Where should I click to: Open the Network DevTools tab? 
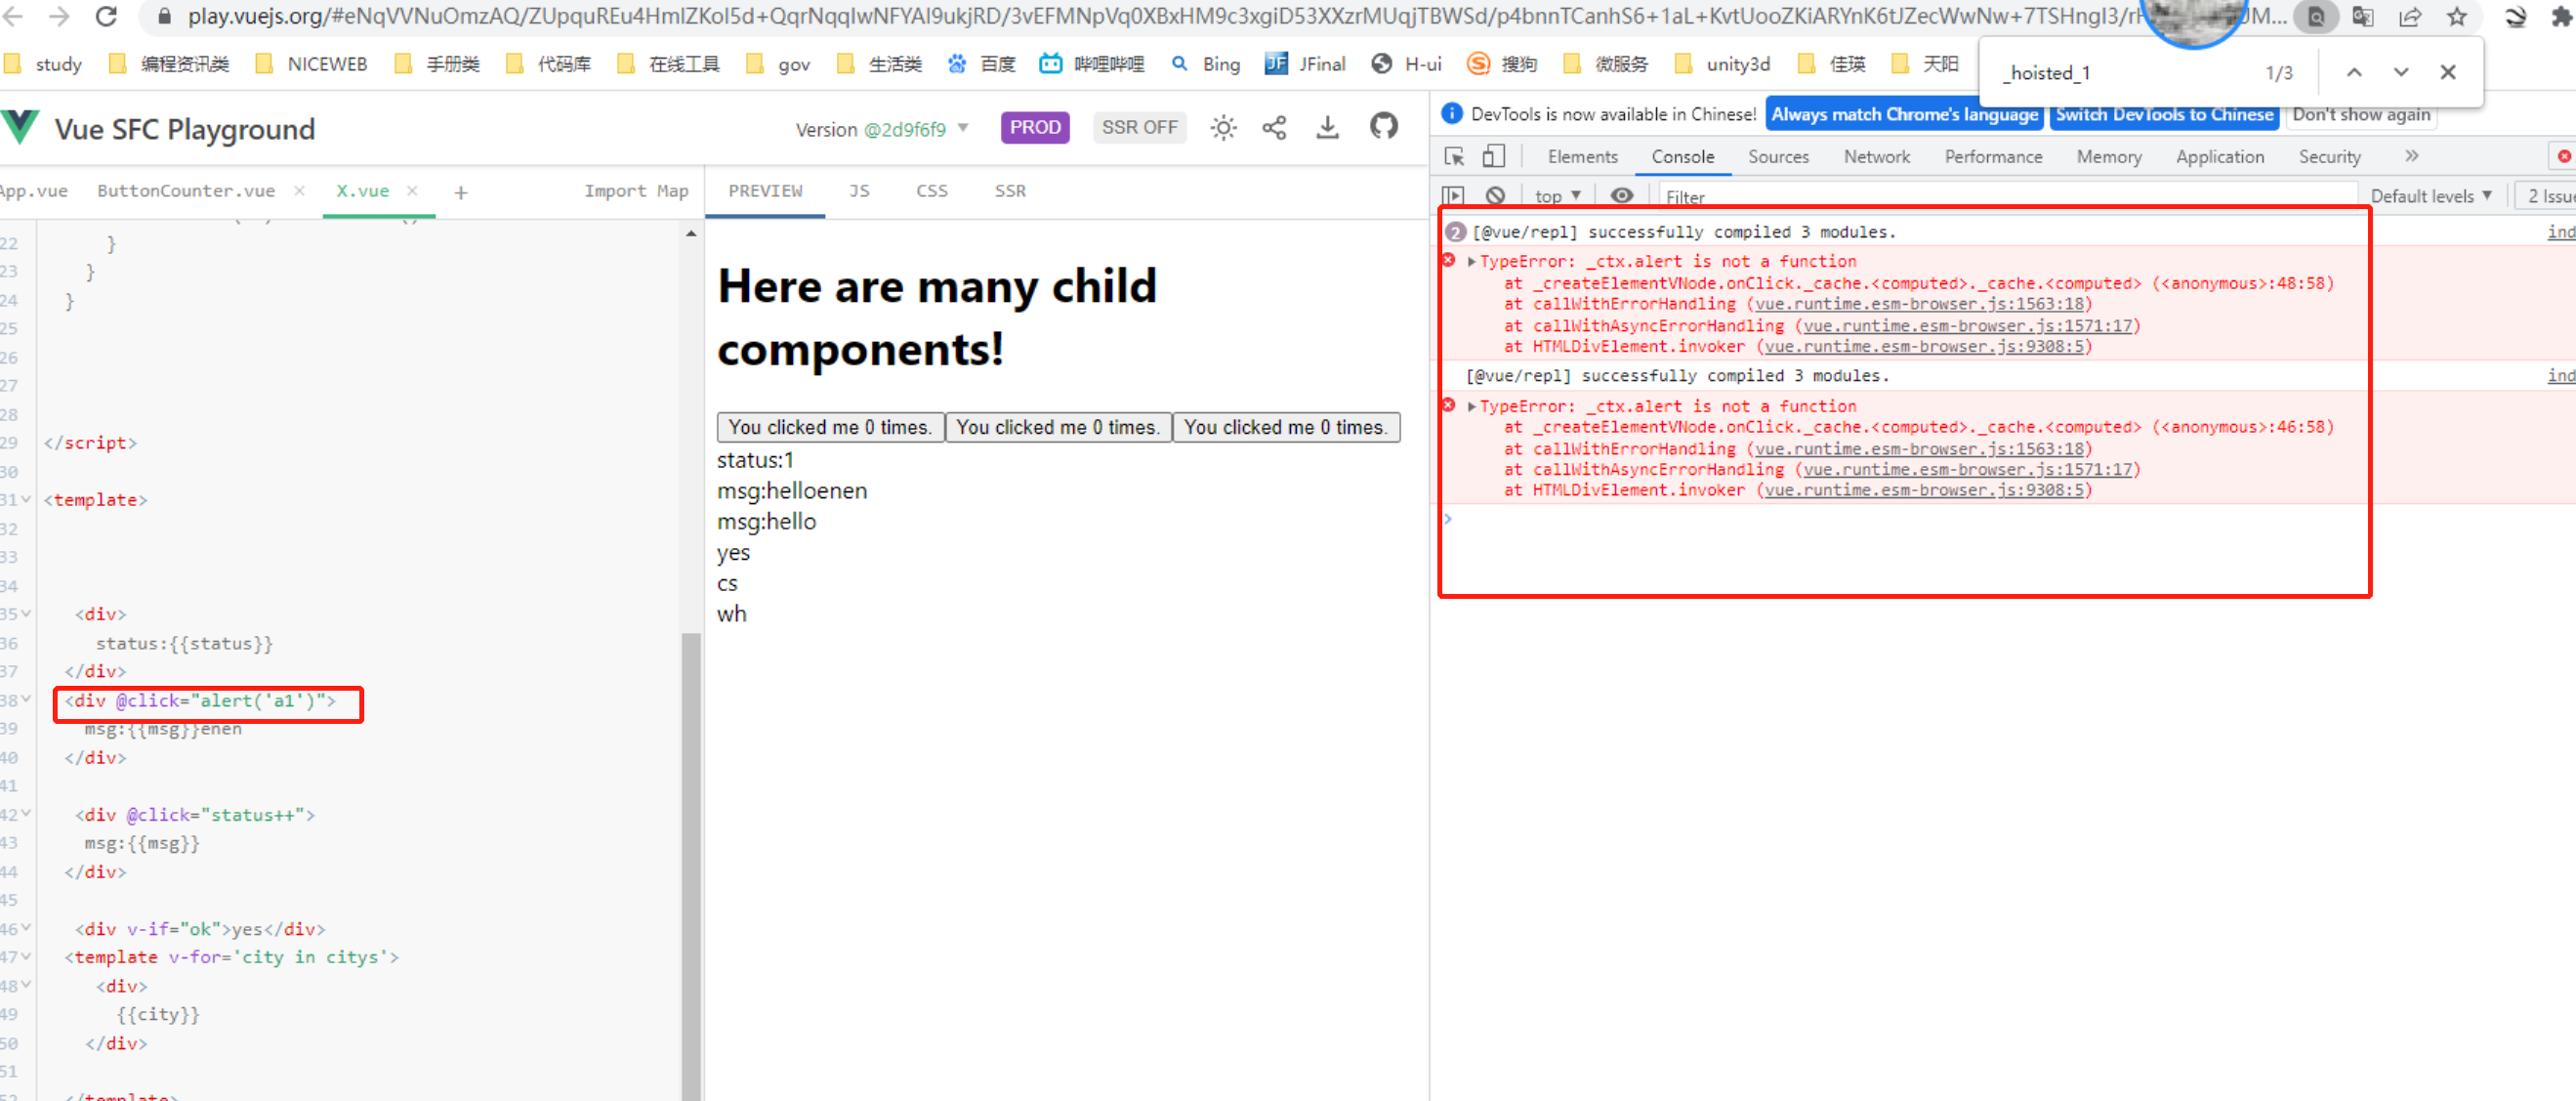tap(1876, 157)
